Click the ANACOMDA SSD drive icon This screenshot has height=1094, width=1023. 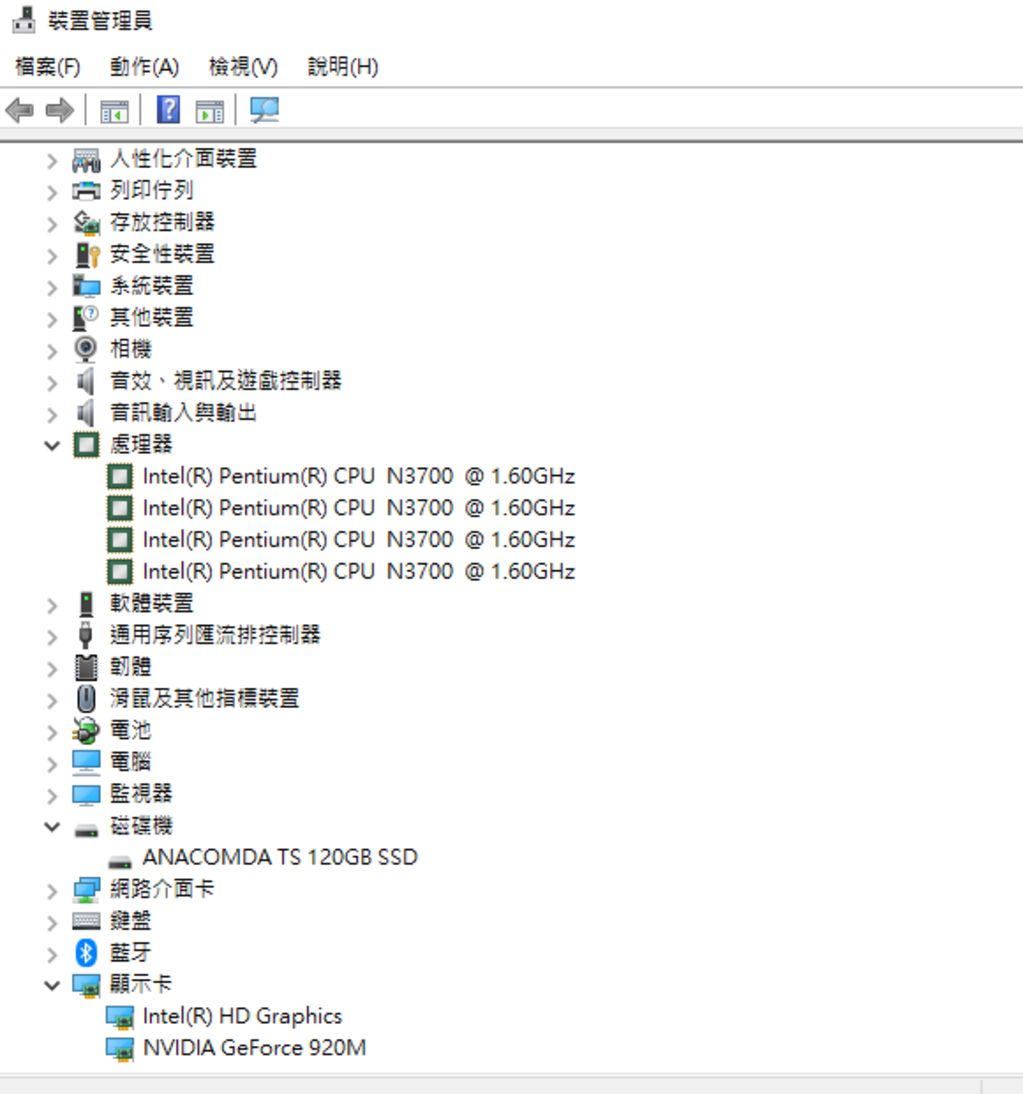point(119,862)
